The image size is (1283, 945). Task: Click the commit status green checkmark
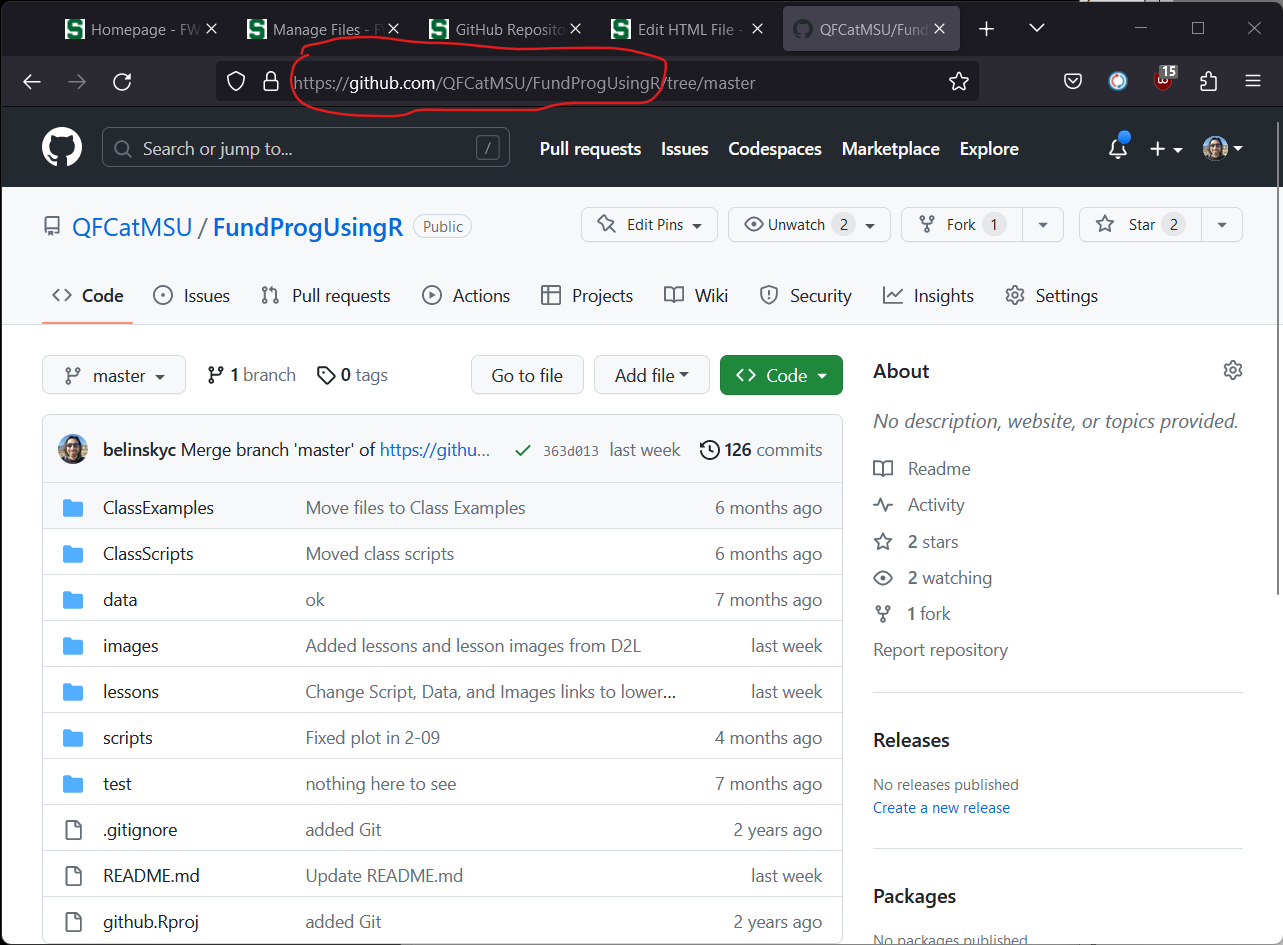tap(522, 450)
